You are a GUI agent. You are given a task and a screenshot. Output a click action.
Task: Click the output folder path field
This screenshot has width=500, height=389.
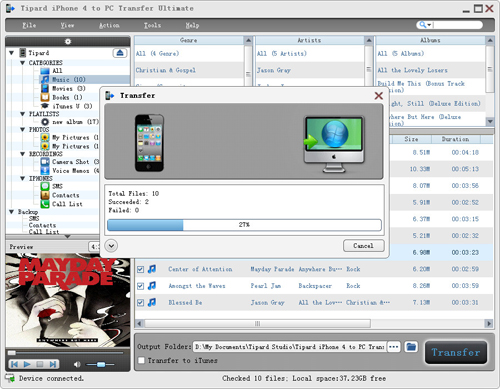289,347
